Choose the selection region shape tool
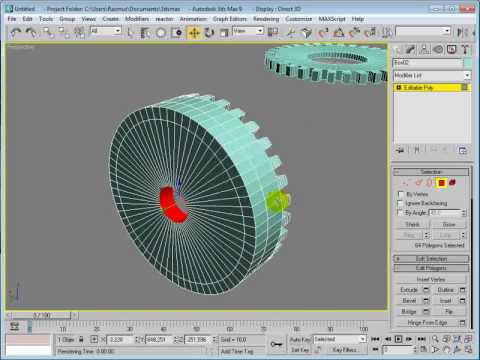This screenshot has width=480, height=360. tap(161, 32)
